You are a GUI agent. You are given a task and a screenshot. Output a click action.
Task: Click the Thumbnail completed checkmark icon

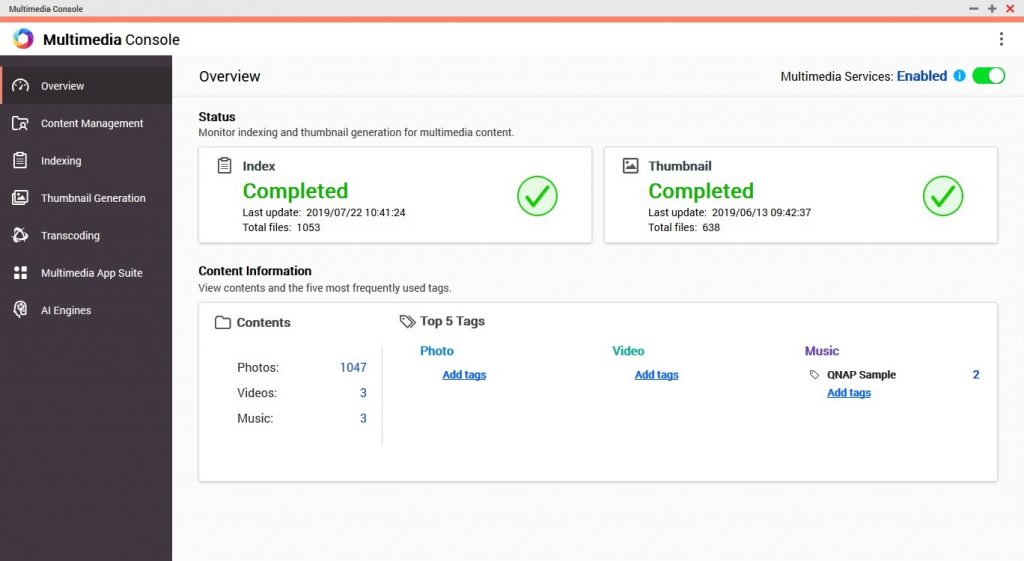(943, 196)
